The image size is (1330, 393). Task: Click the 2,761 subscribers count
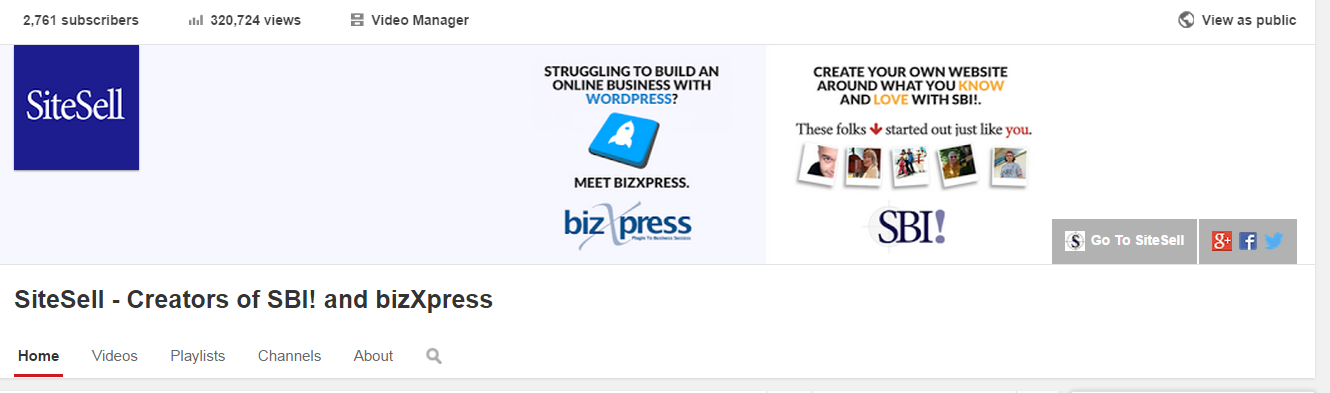click(81, 20)
